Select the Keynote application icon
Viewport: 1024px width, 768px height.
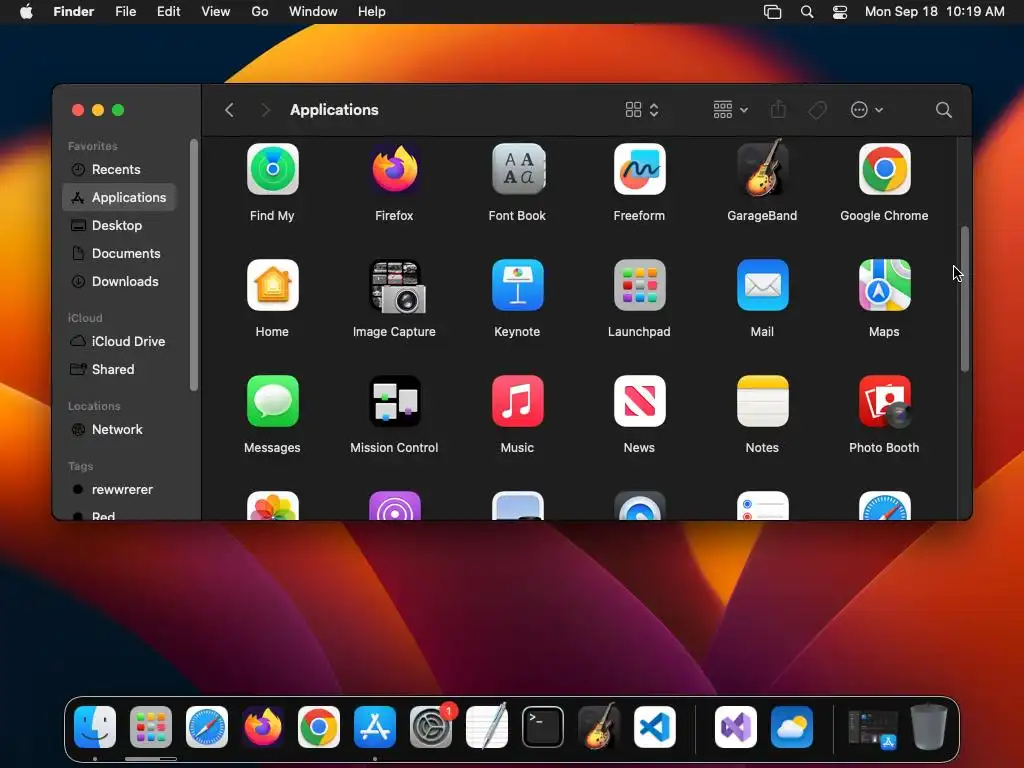coord(517,285)
